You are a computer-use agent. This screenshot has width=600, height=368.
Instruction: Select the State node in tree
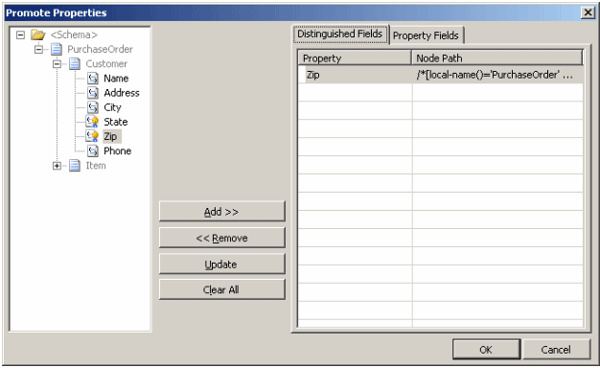pyautogui.click(x=116, y=122)
